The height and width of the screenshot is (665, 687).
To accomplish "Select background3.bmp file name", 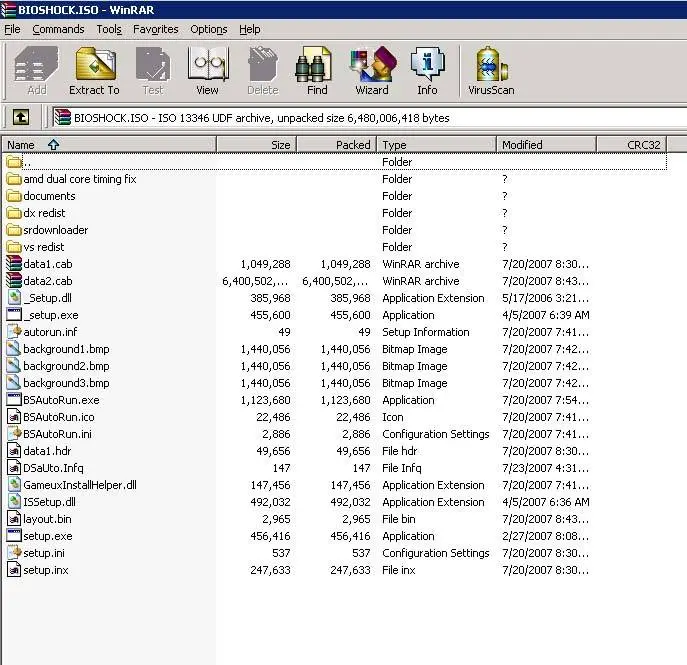I will click(x=66, y=383).
